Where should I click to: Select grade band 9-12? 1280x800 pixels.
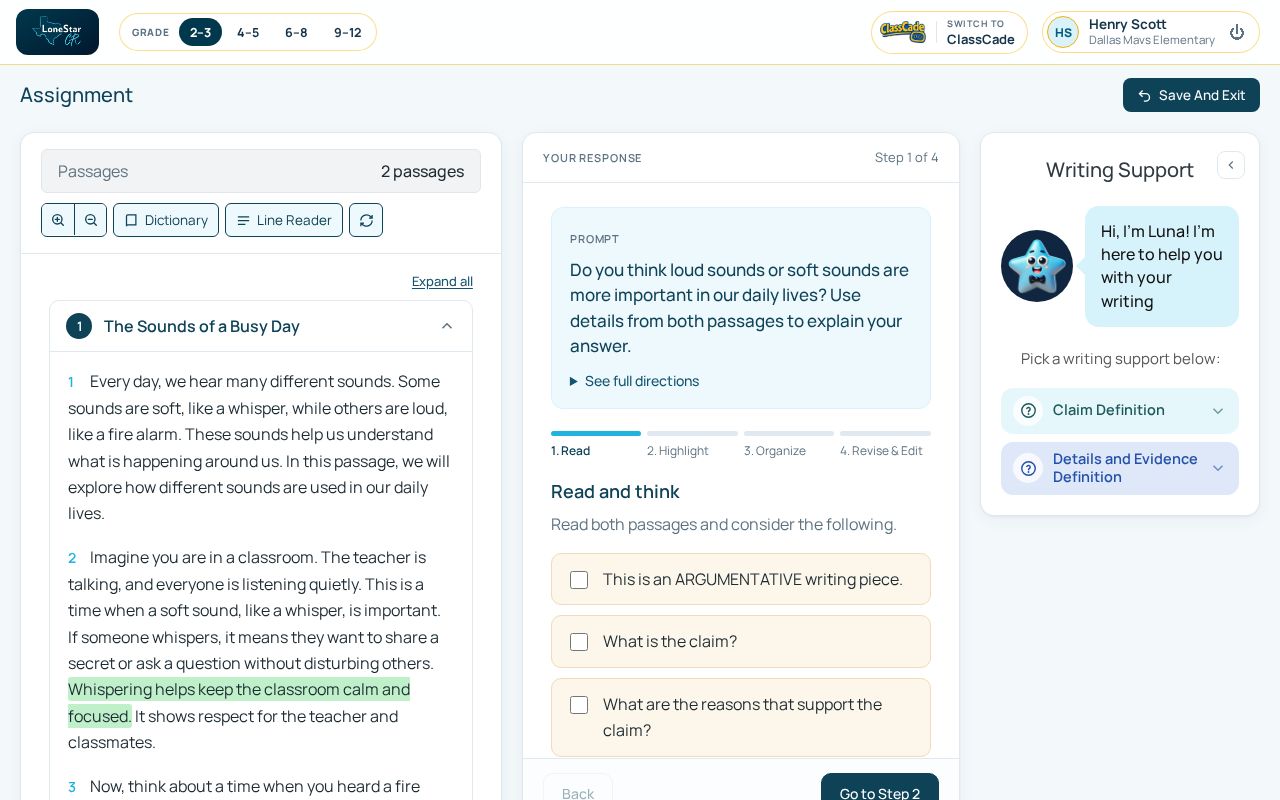(x=348, y=32)
